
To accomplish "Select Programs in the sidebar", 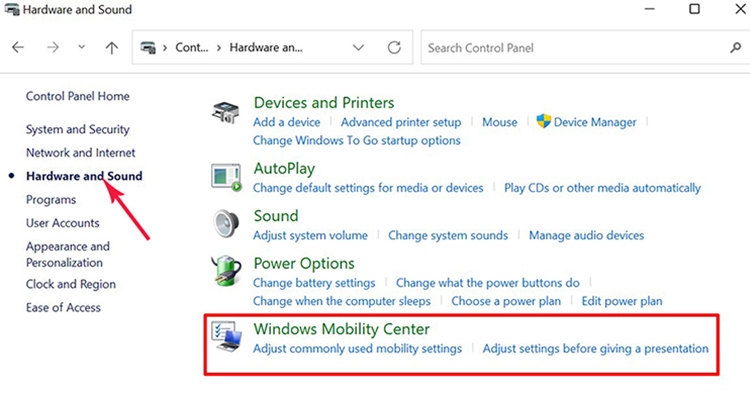I will (51, 200).
